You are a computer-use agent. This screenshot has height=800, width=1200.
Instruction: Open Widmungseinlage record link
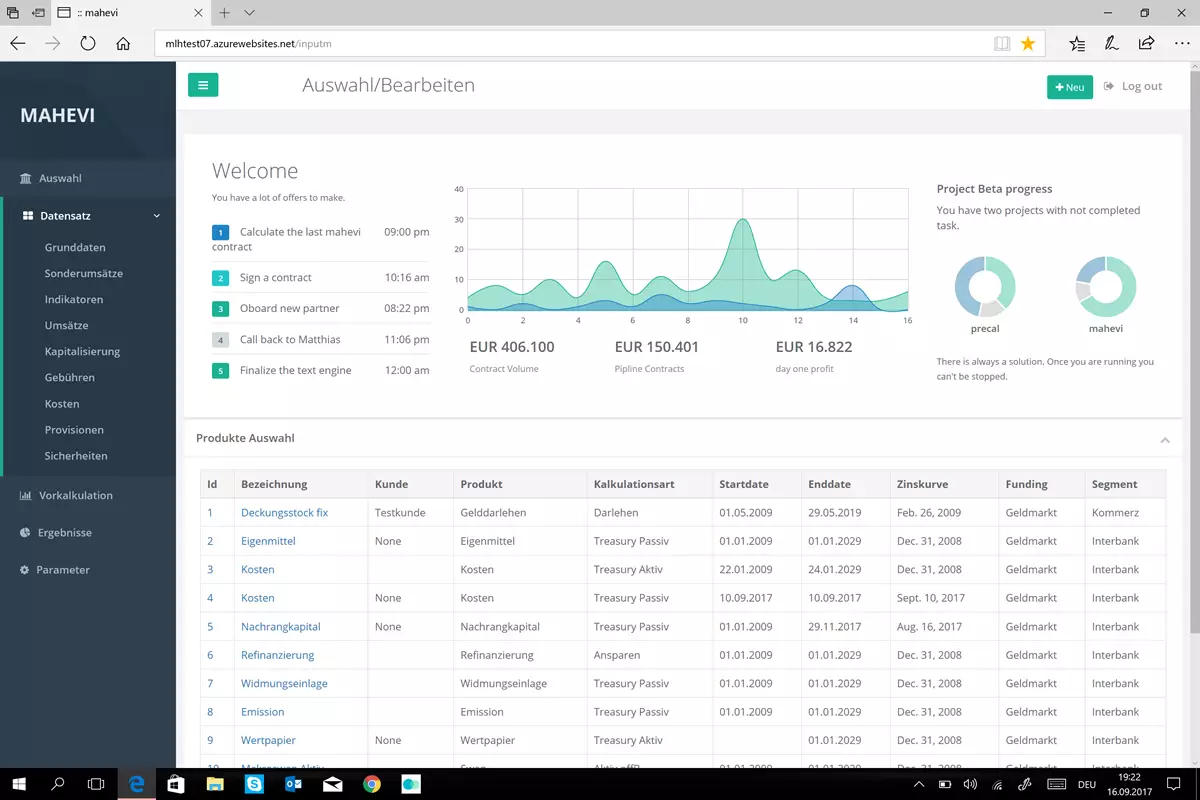click(x=284, y=683)
